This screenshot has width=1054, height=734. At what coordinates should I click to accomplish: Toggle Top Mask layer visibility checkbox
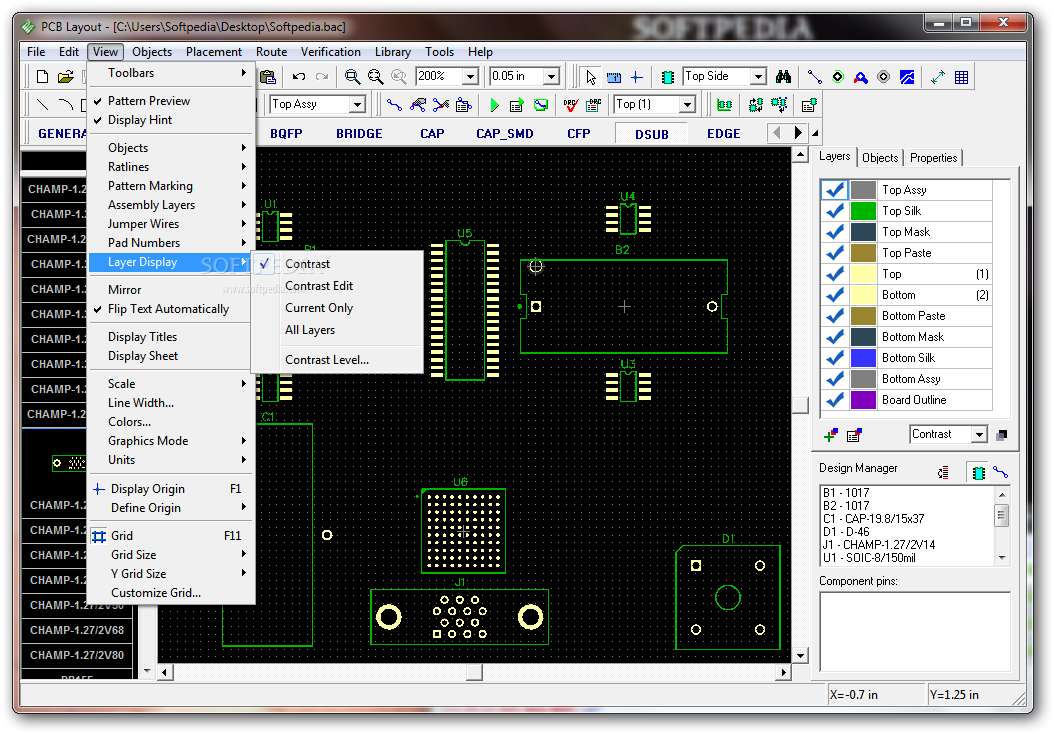(835, 232)
